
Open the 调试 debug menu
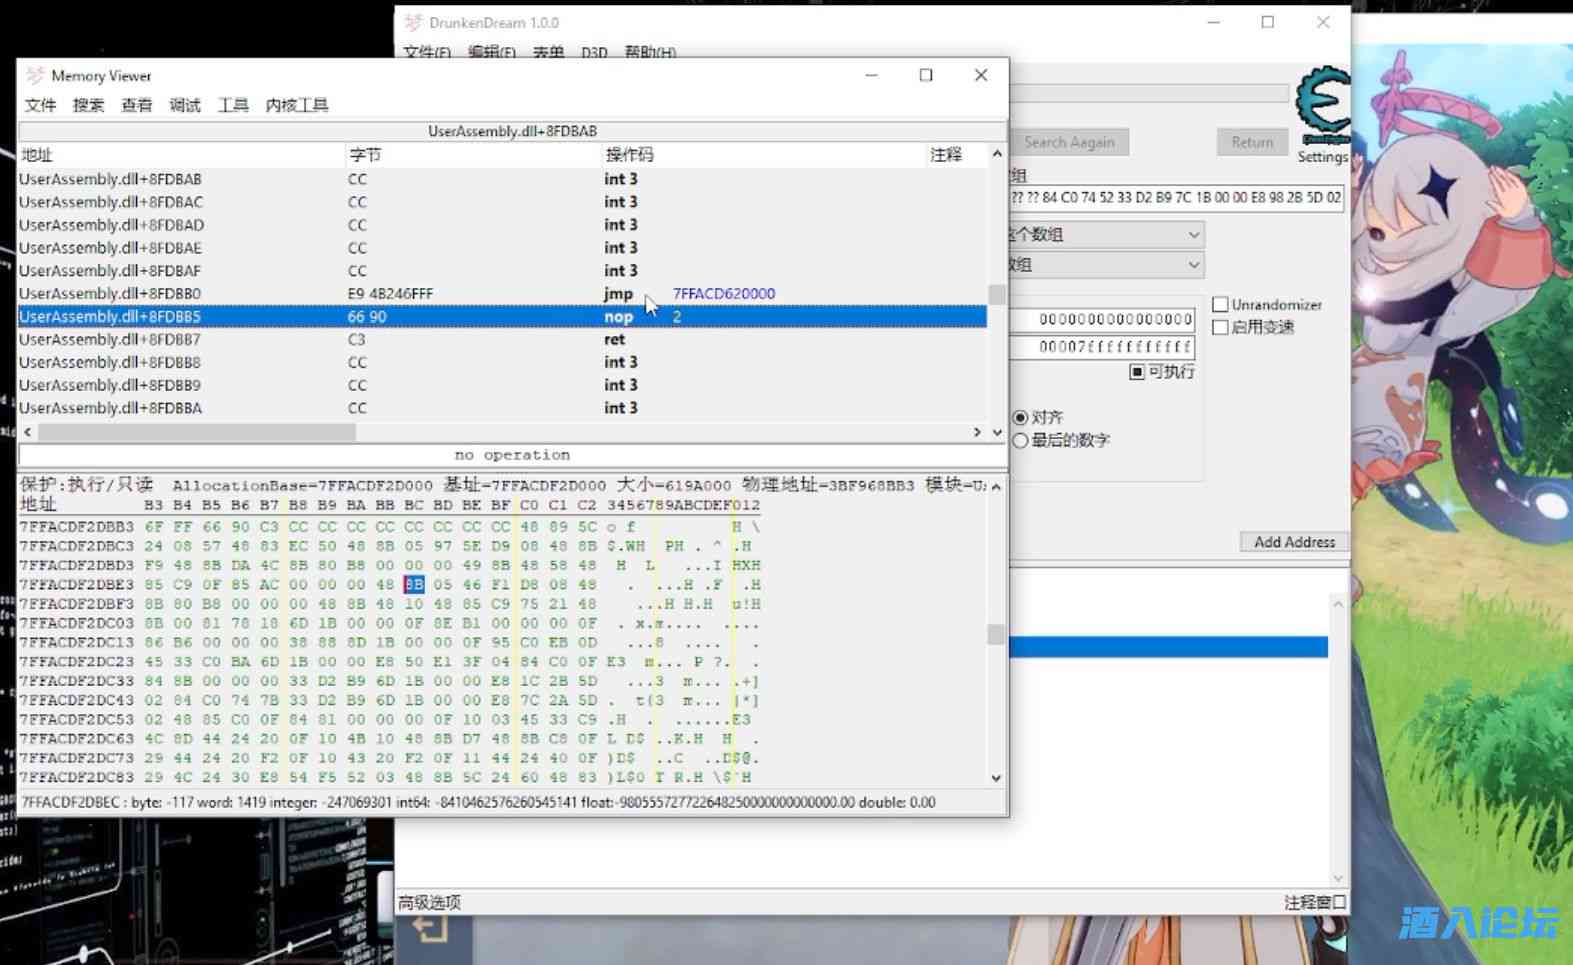click(x=185, y=105)
